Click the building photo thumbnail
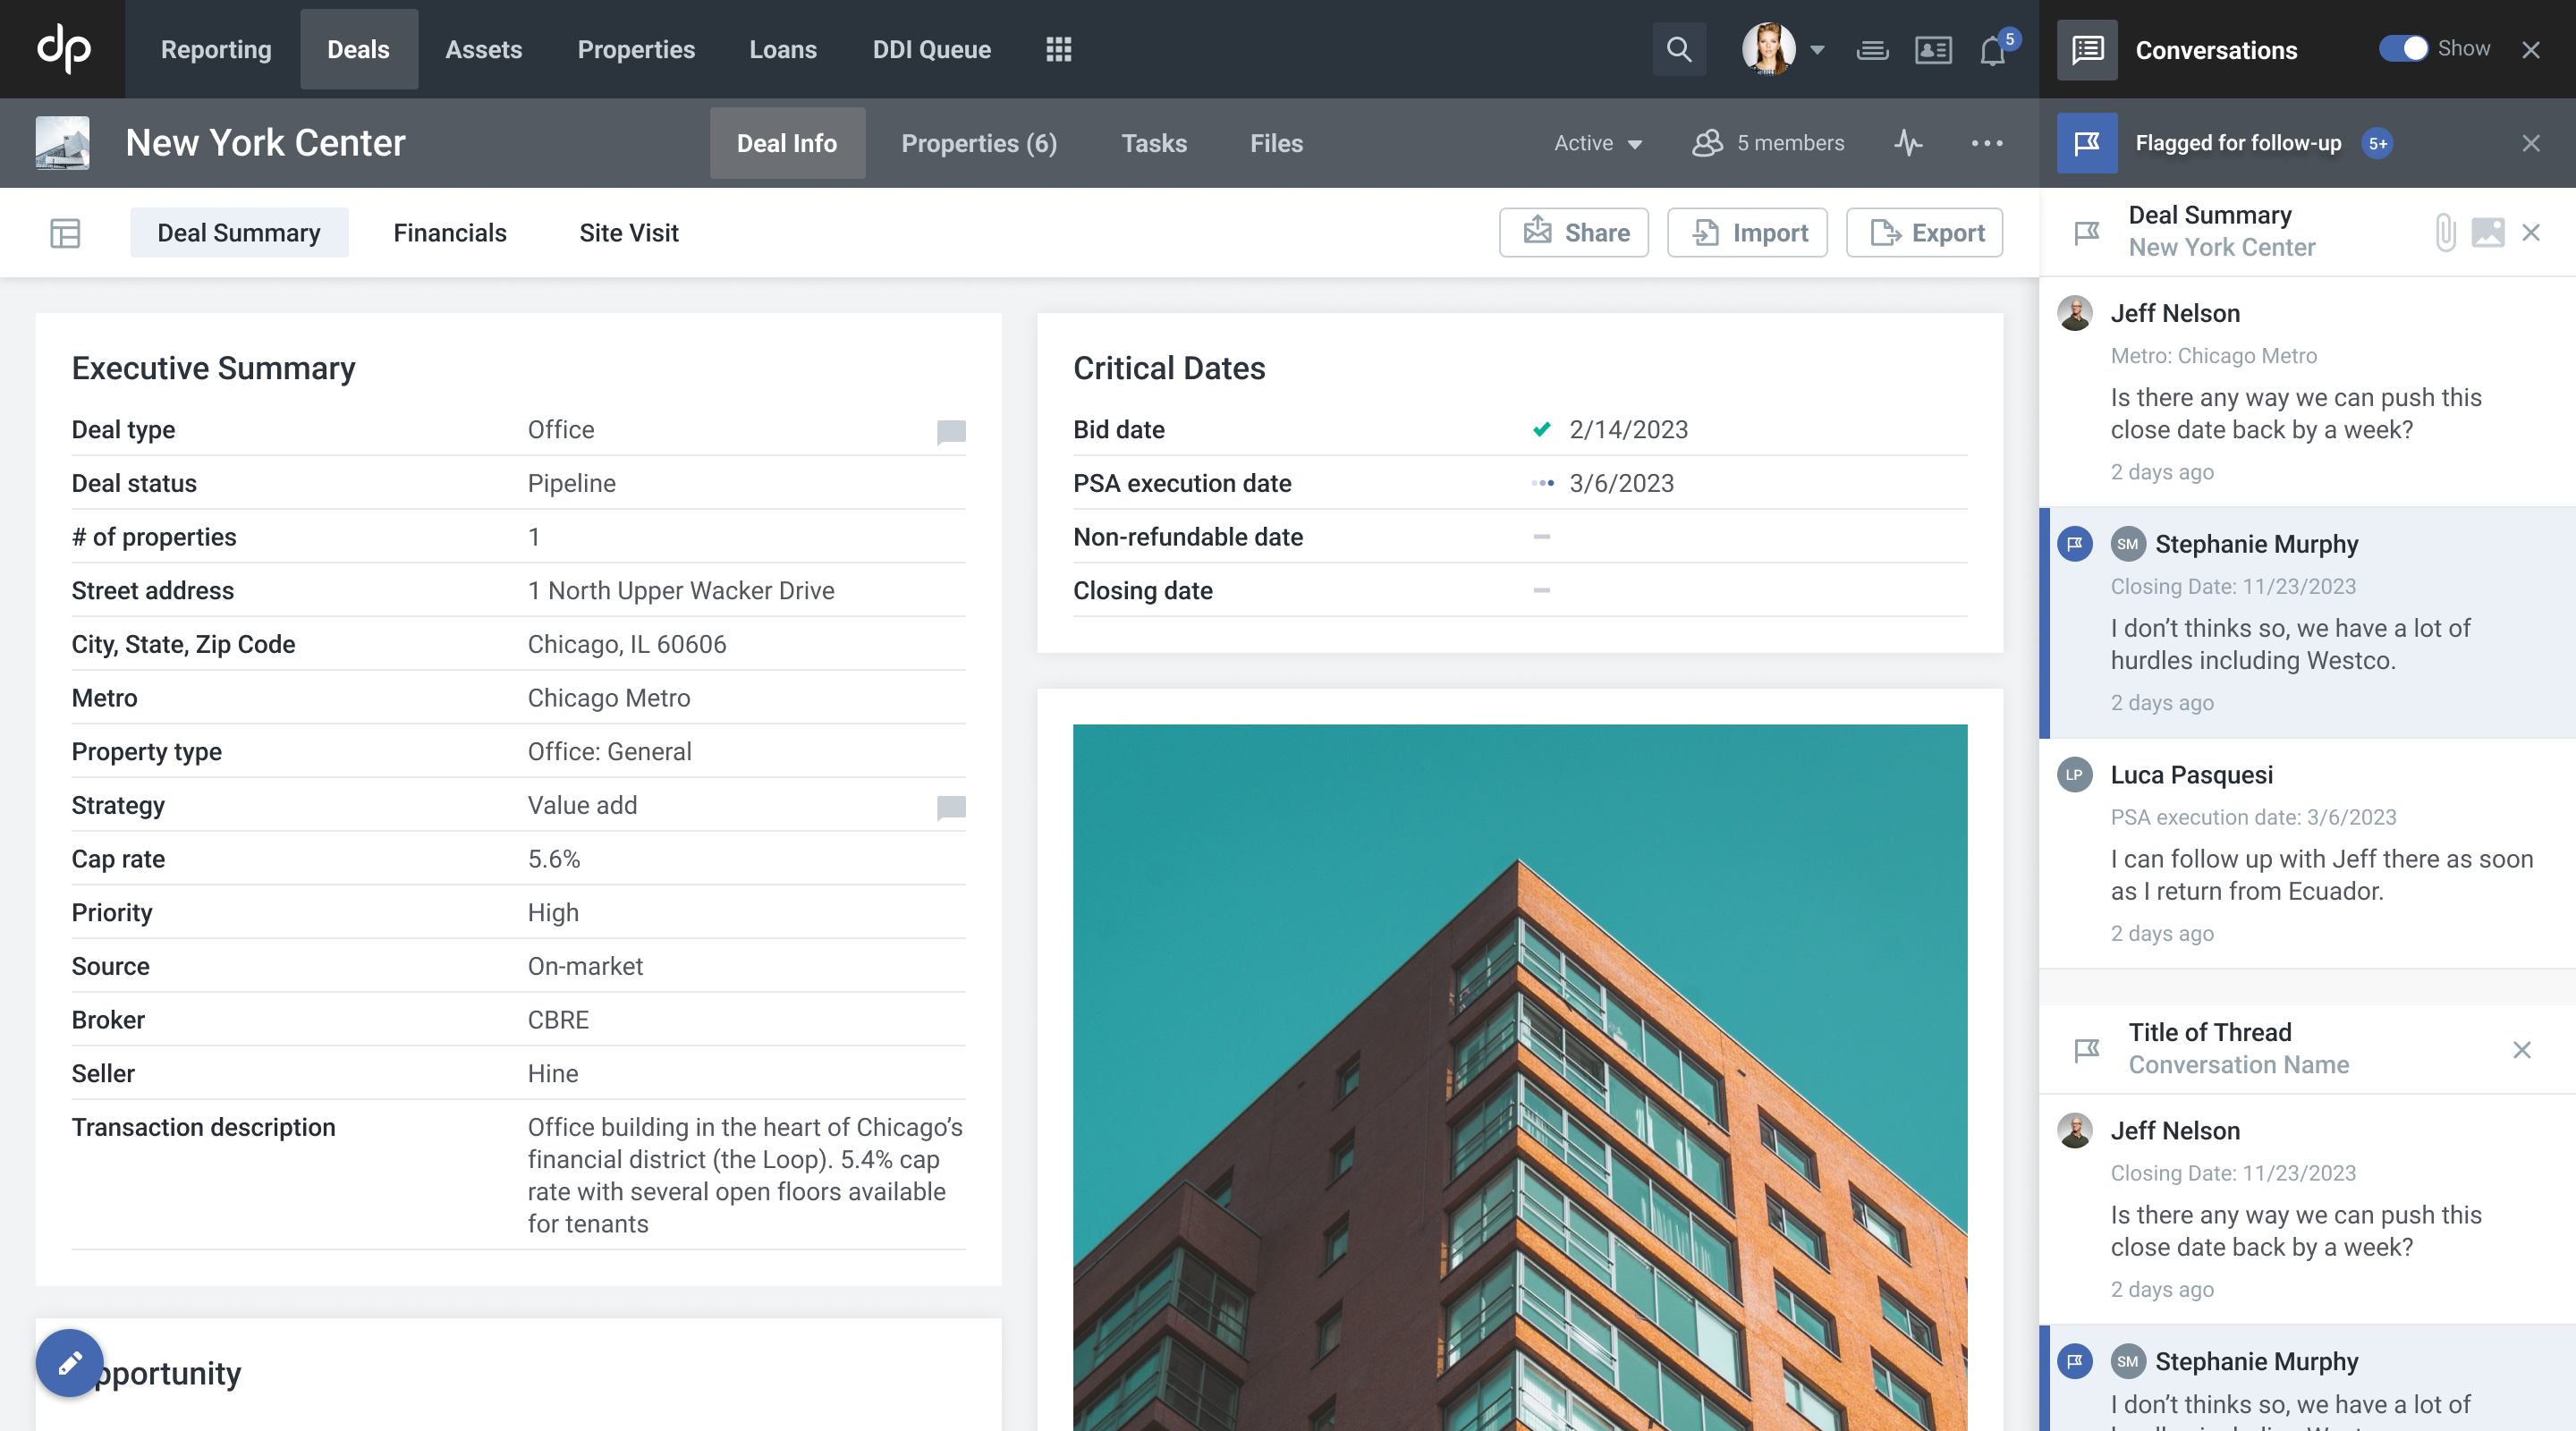The width and height of the screenshot is (2576, 1431). tap(62, 143)
